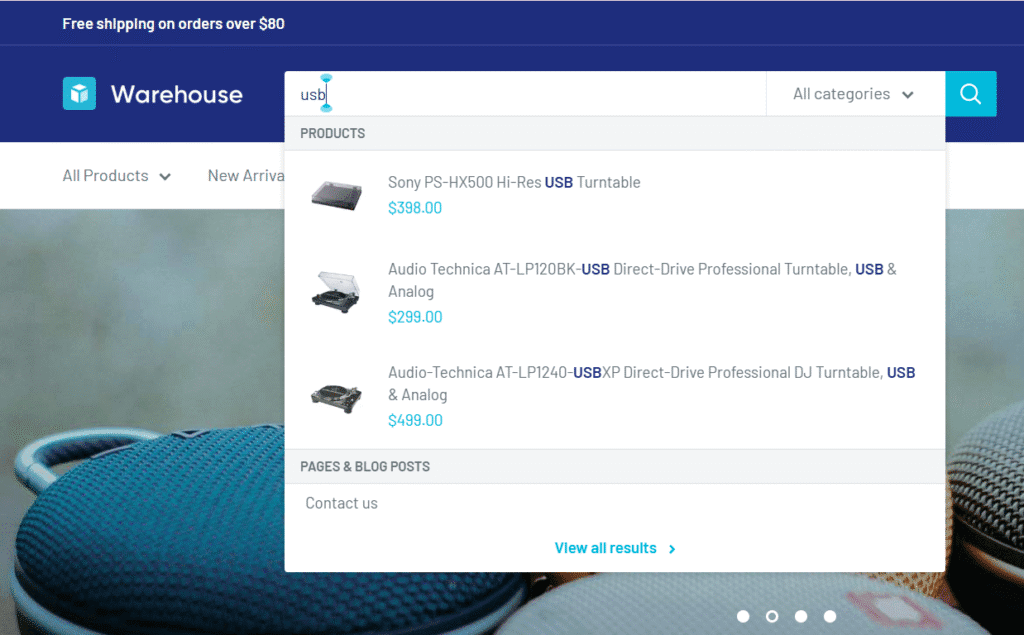Click the chevron next to All Products

coord(165,176)
